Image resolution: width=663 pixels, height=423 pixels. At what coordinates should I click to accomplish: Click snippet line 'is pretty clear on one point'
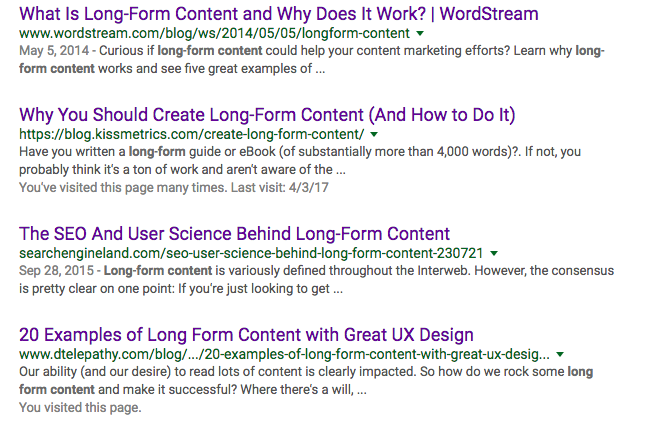click(x=181, y=289)
